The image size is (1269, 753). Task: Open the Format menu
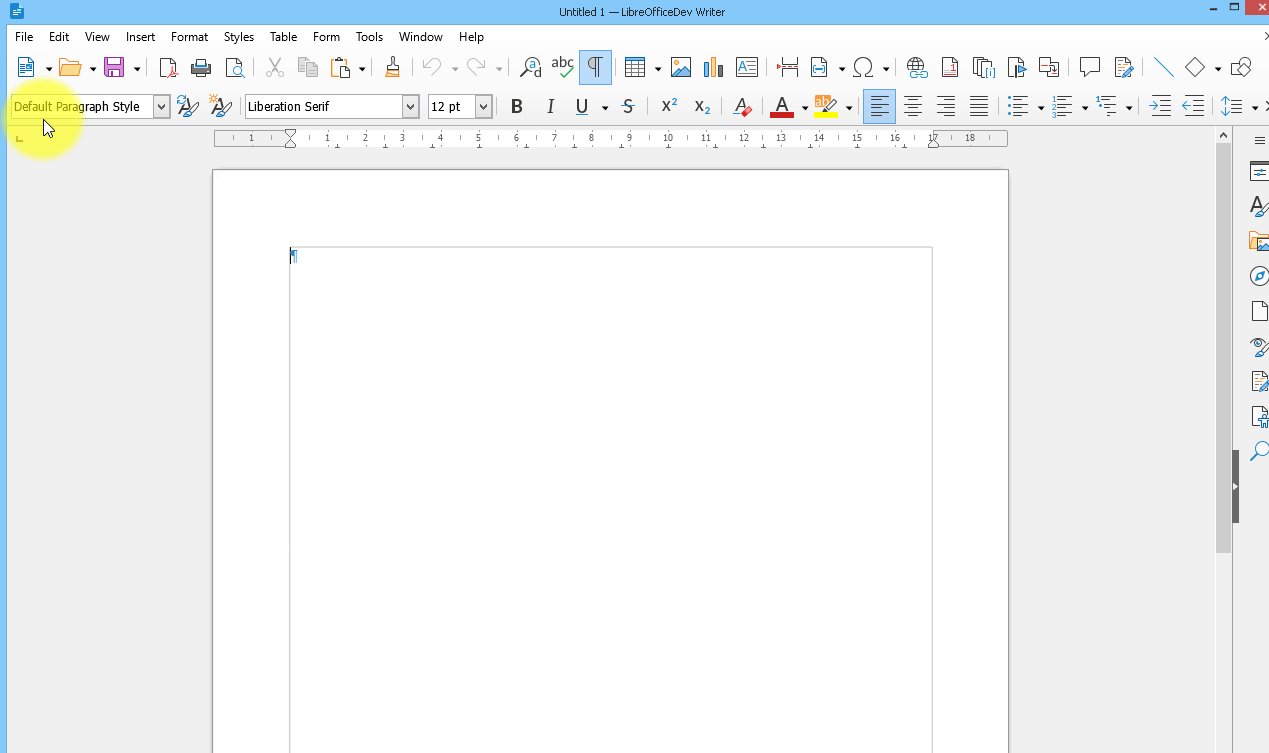click(x=189, y=37)
